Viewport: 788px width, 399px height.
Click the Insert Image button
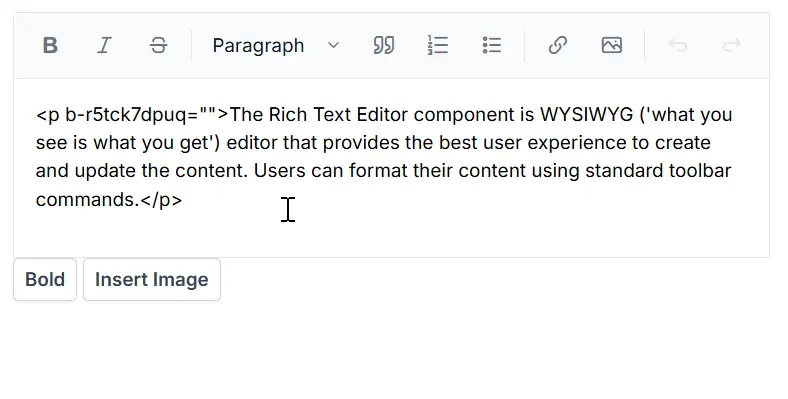(x=152, y=279)
